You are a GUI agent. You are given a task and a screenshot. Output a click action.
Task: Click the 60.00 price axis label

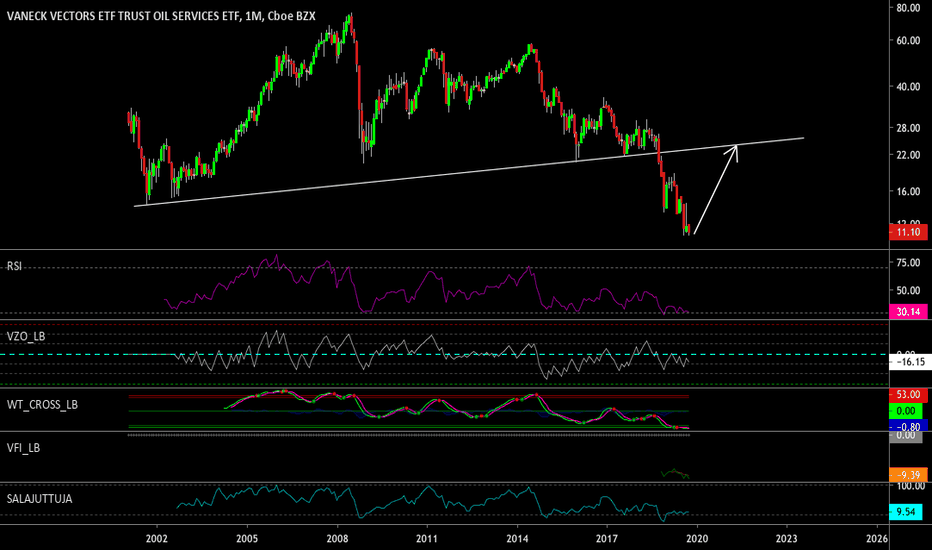(908, 40)
